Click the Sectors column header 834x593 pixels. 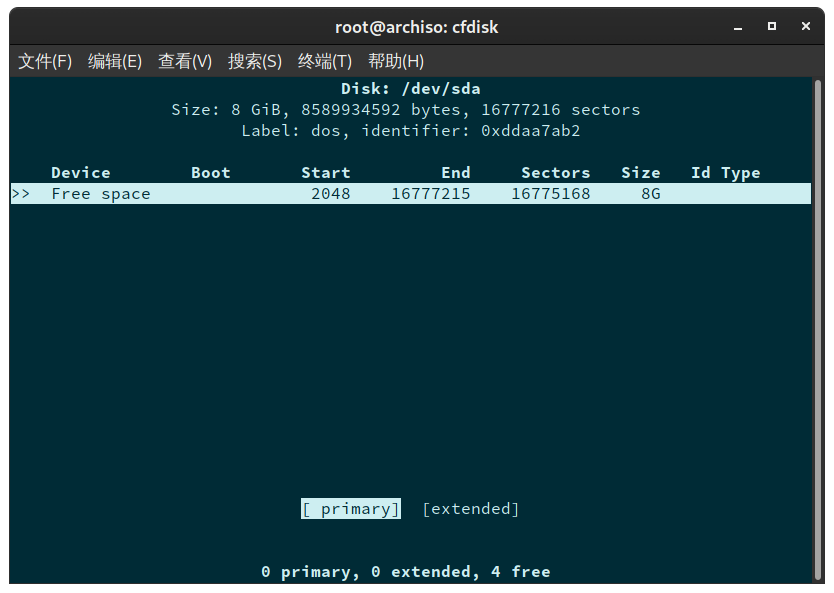pos(555,172)
